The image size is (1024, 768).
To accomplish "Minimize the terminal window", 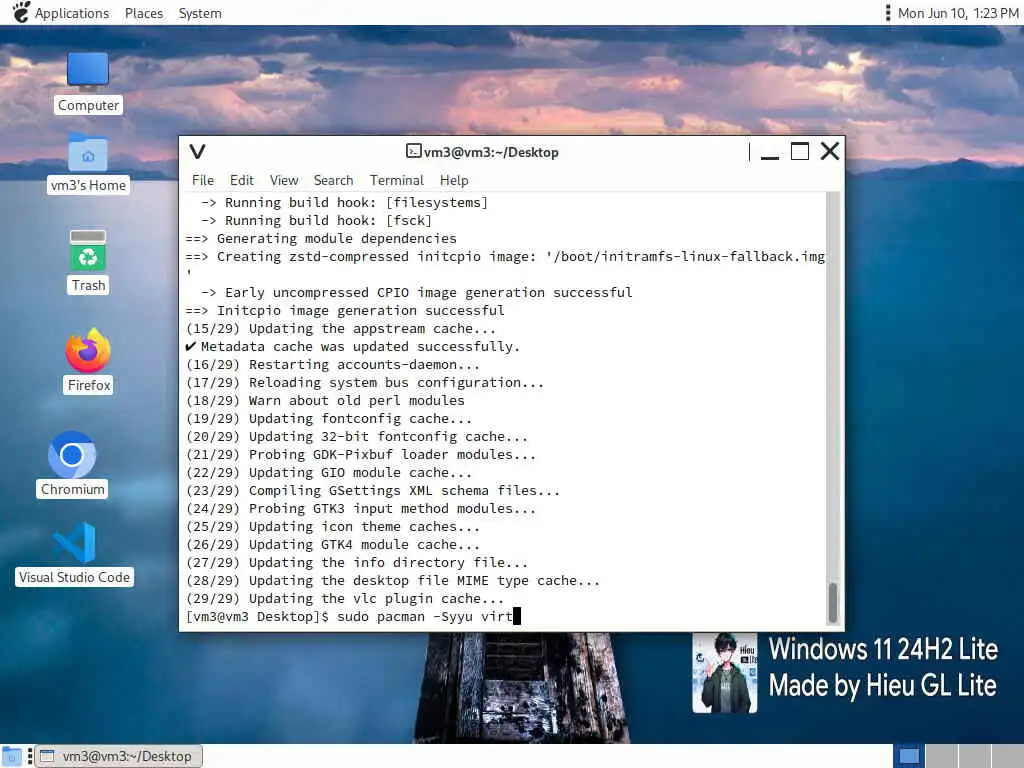I will click(770, 152).
